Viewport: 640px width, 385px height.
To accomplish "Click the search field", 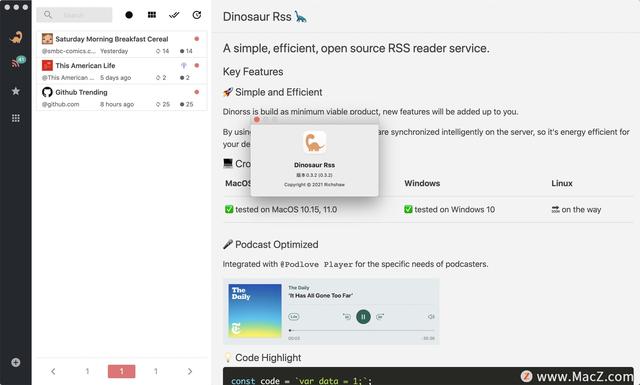I will coord(74,15).
